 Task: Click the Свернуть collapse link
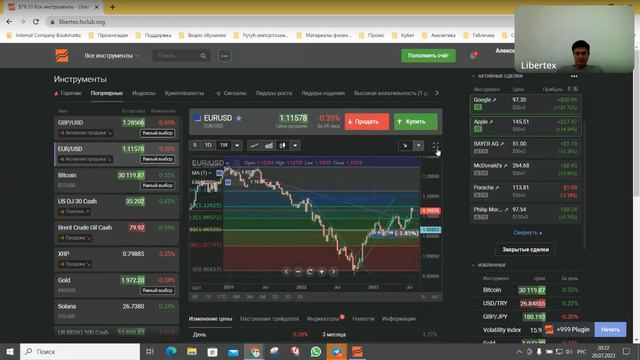point(527,233)
